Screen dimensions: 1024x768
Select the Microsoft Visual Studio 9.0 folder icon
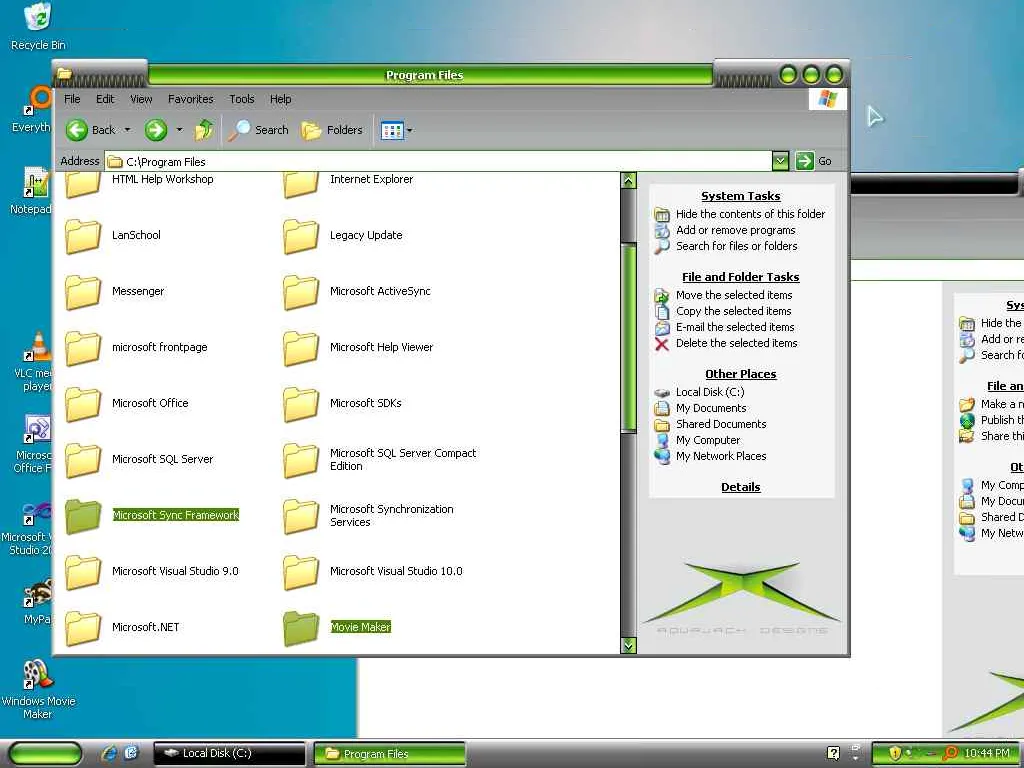coord(83,572)
